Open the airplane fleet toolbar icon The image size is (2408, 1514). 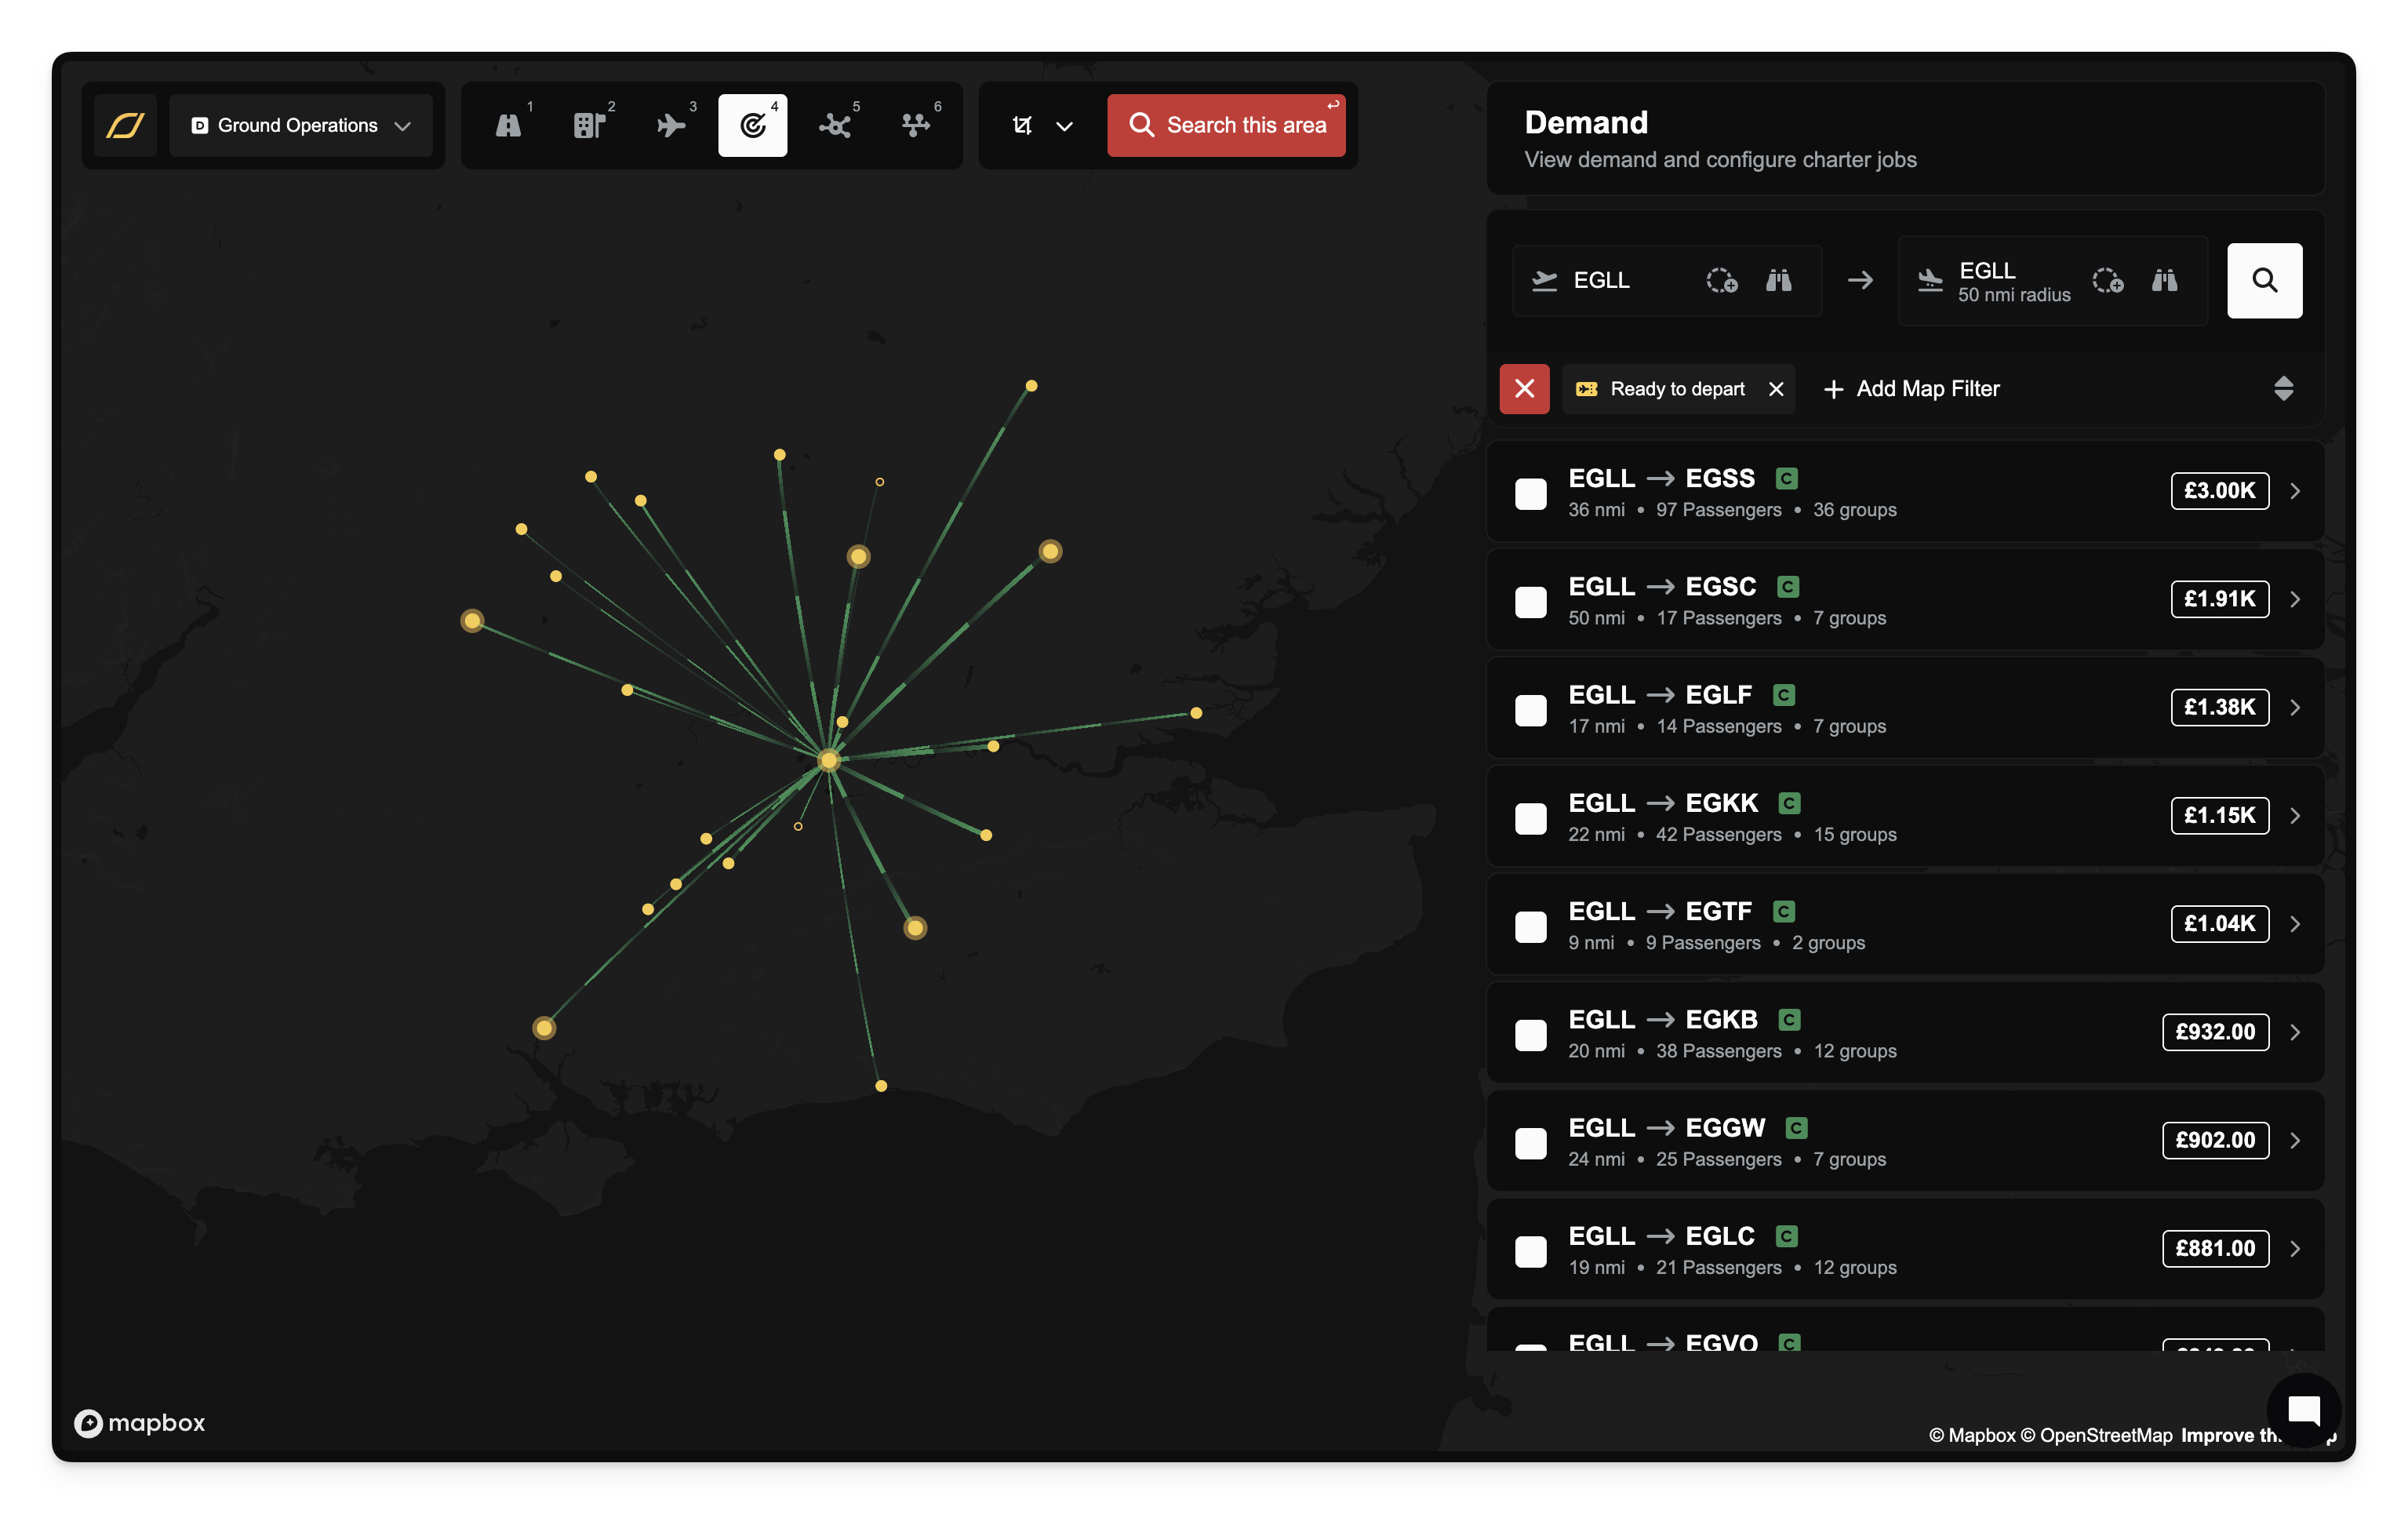(x=671, y=126)
